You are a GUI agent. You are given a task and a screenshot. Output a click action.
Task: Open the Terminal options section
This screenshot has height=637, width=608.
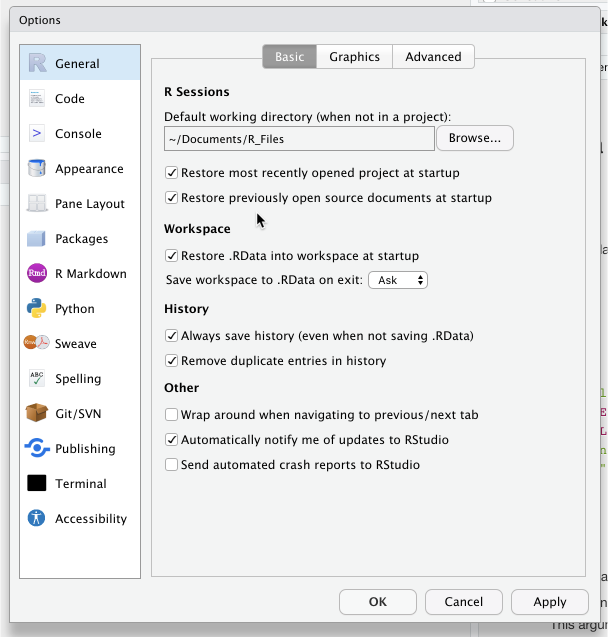tap(80, 483)
